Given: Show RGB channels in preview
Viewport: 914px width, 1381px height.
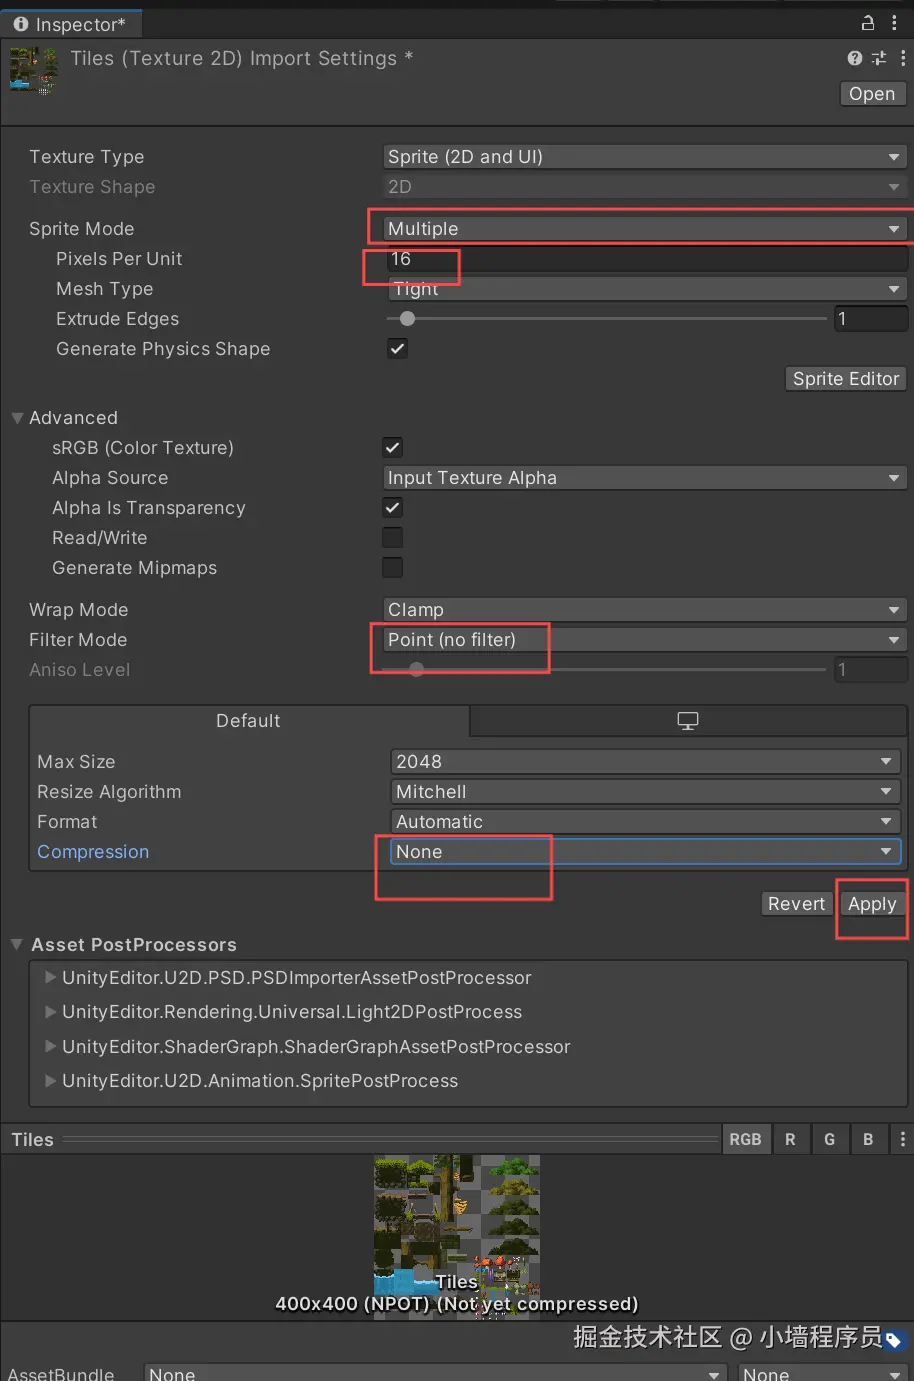Looking at the screenshot, I should point(745,1139).
